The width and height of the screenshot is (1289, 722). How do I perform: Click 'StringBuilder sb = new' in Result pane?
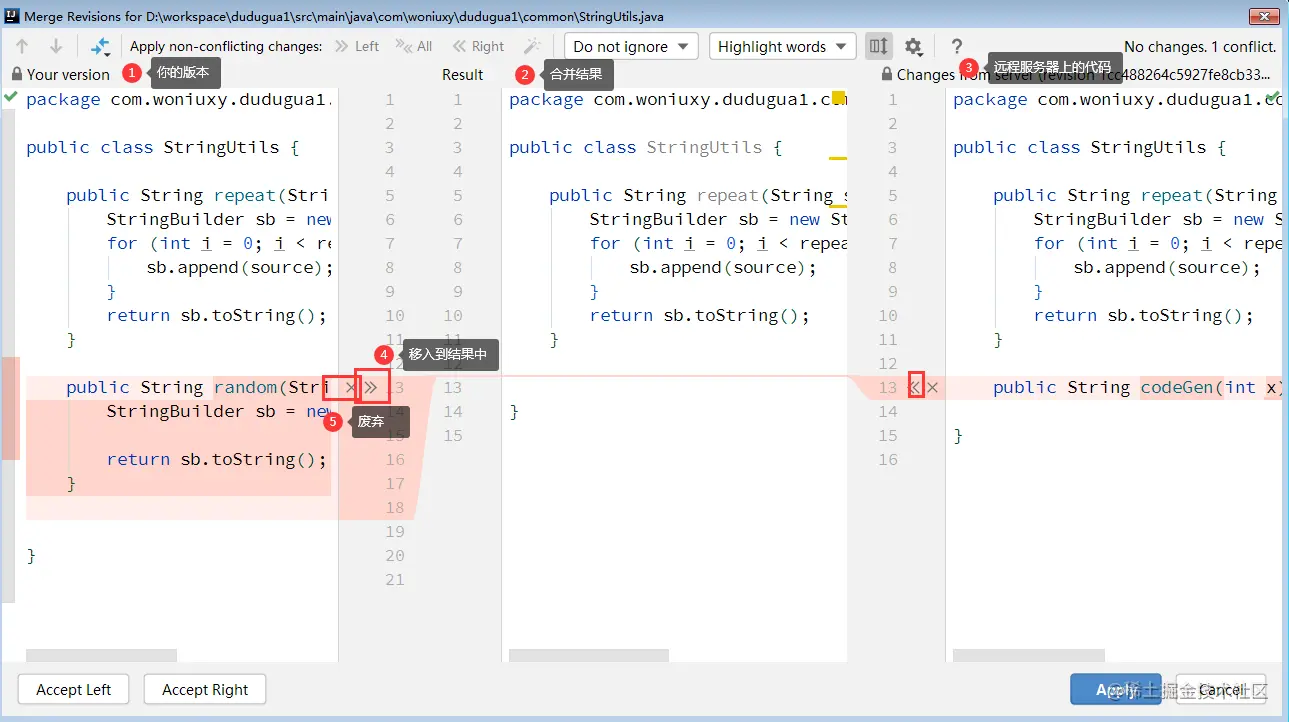tap(717, 219)
